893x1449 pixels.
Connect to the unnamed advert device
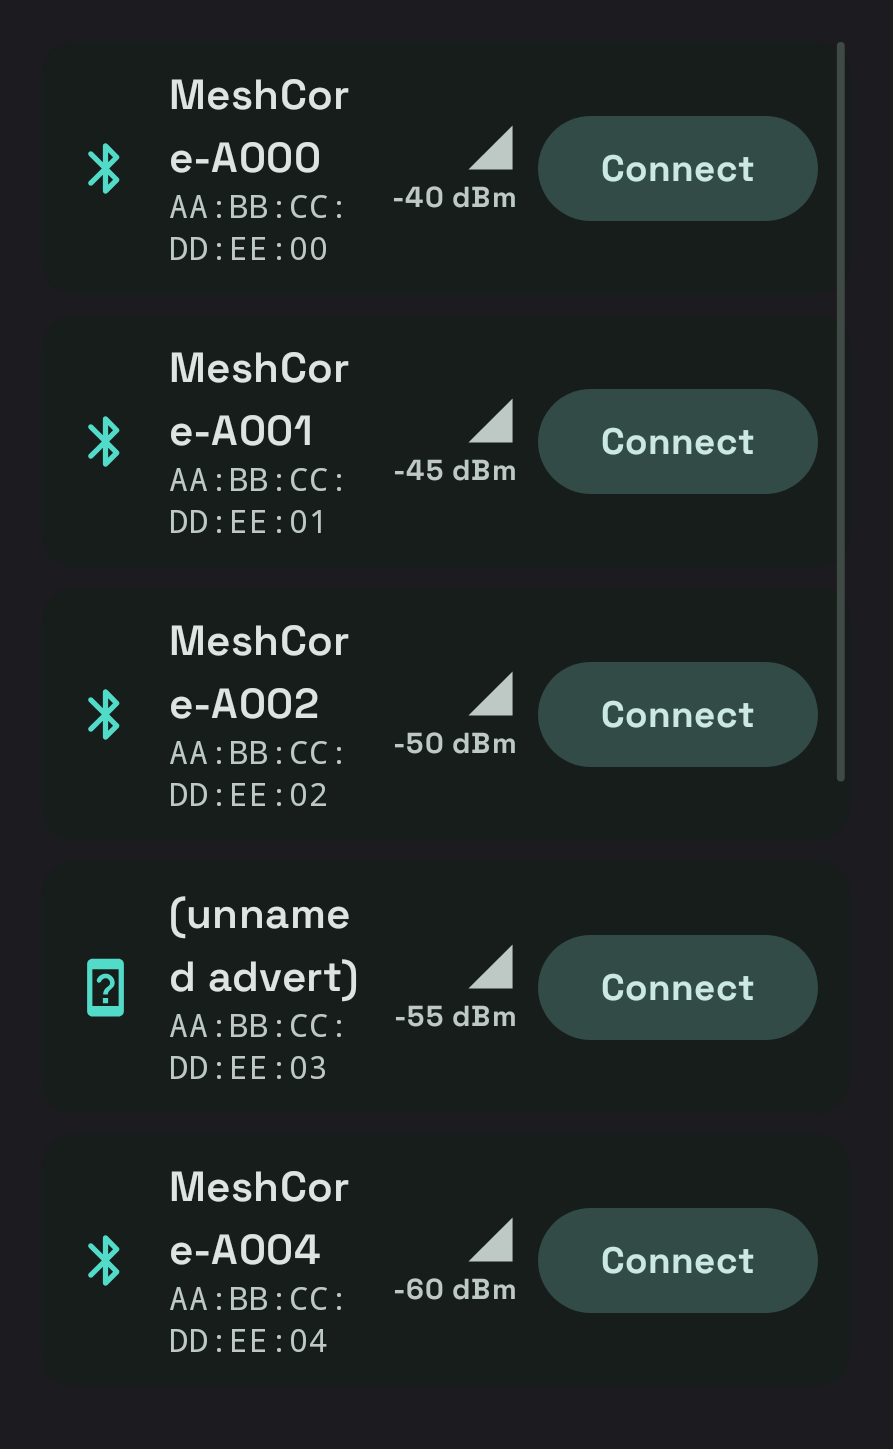point(678,987)
